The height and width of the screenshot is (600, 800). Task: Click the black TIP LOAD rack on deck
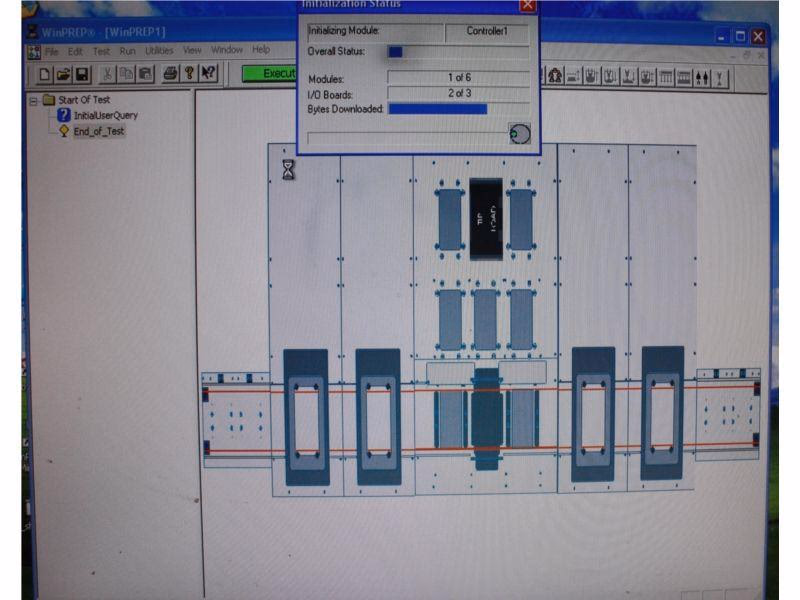tap(486, 219)
